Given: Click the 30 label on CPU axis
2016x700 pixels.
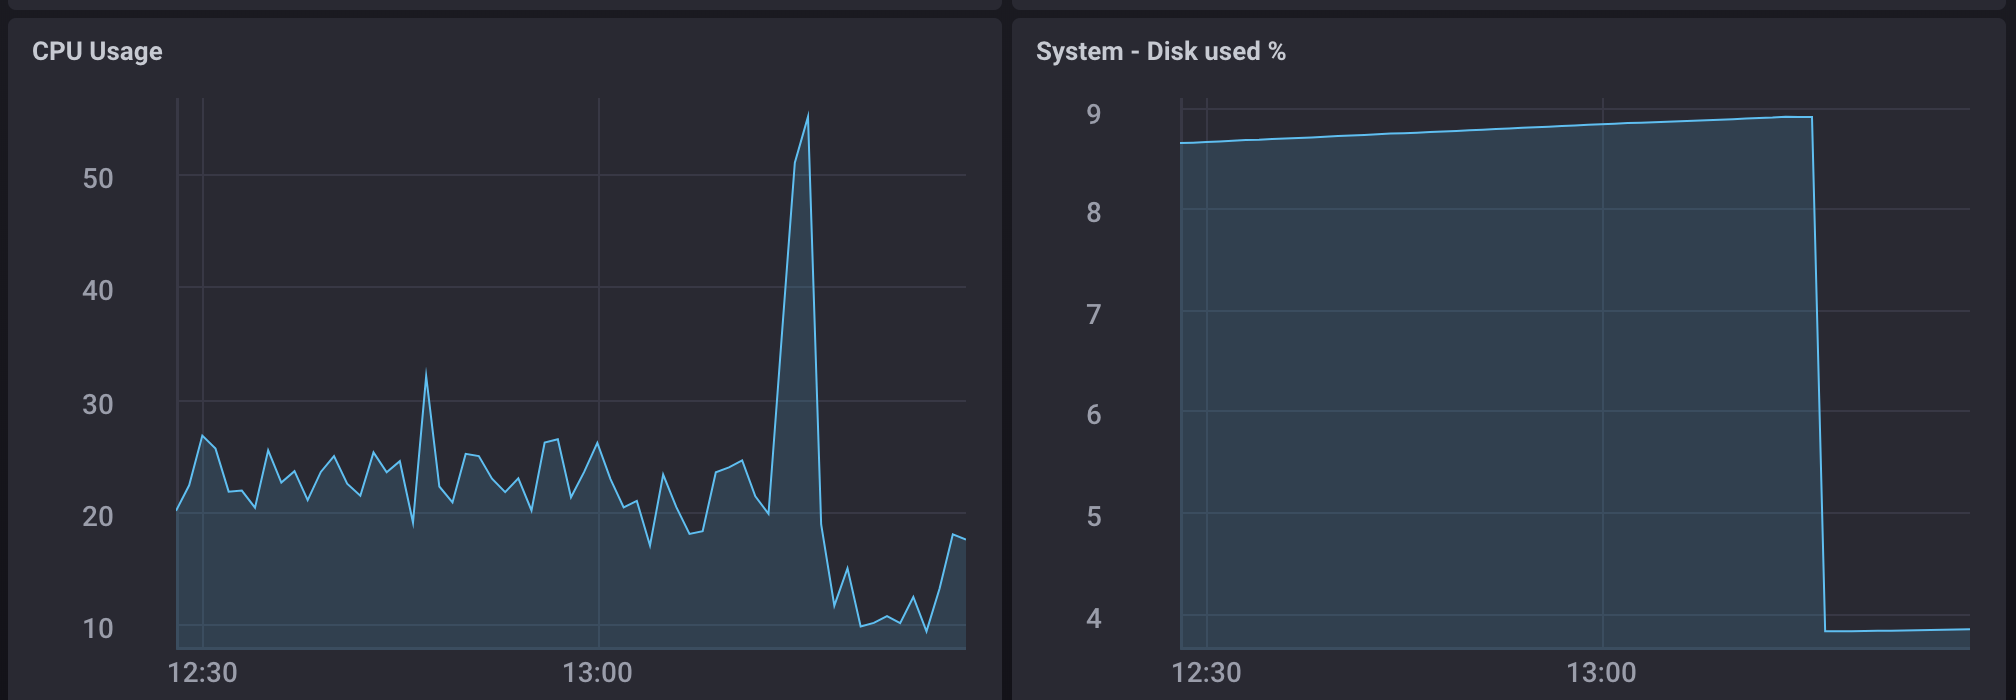Looking at the screenshot, I should point(98,405).
